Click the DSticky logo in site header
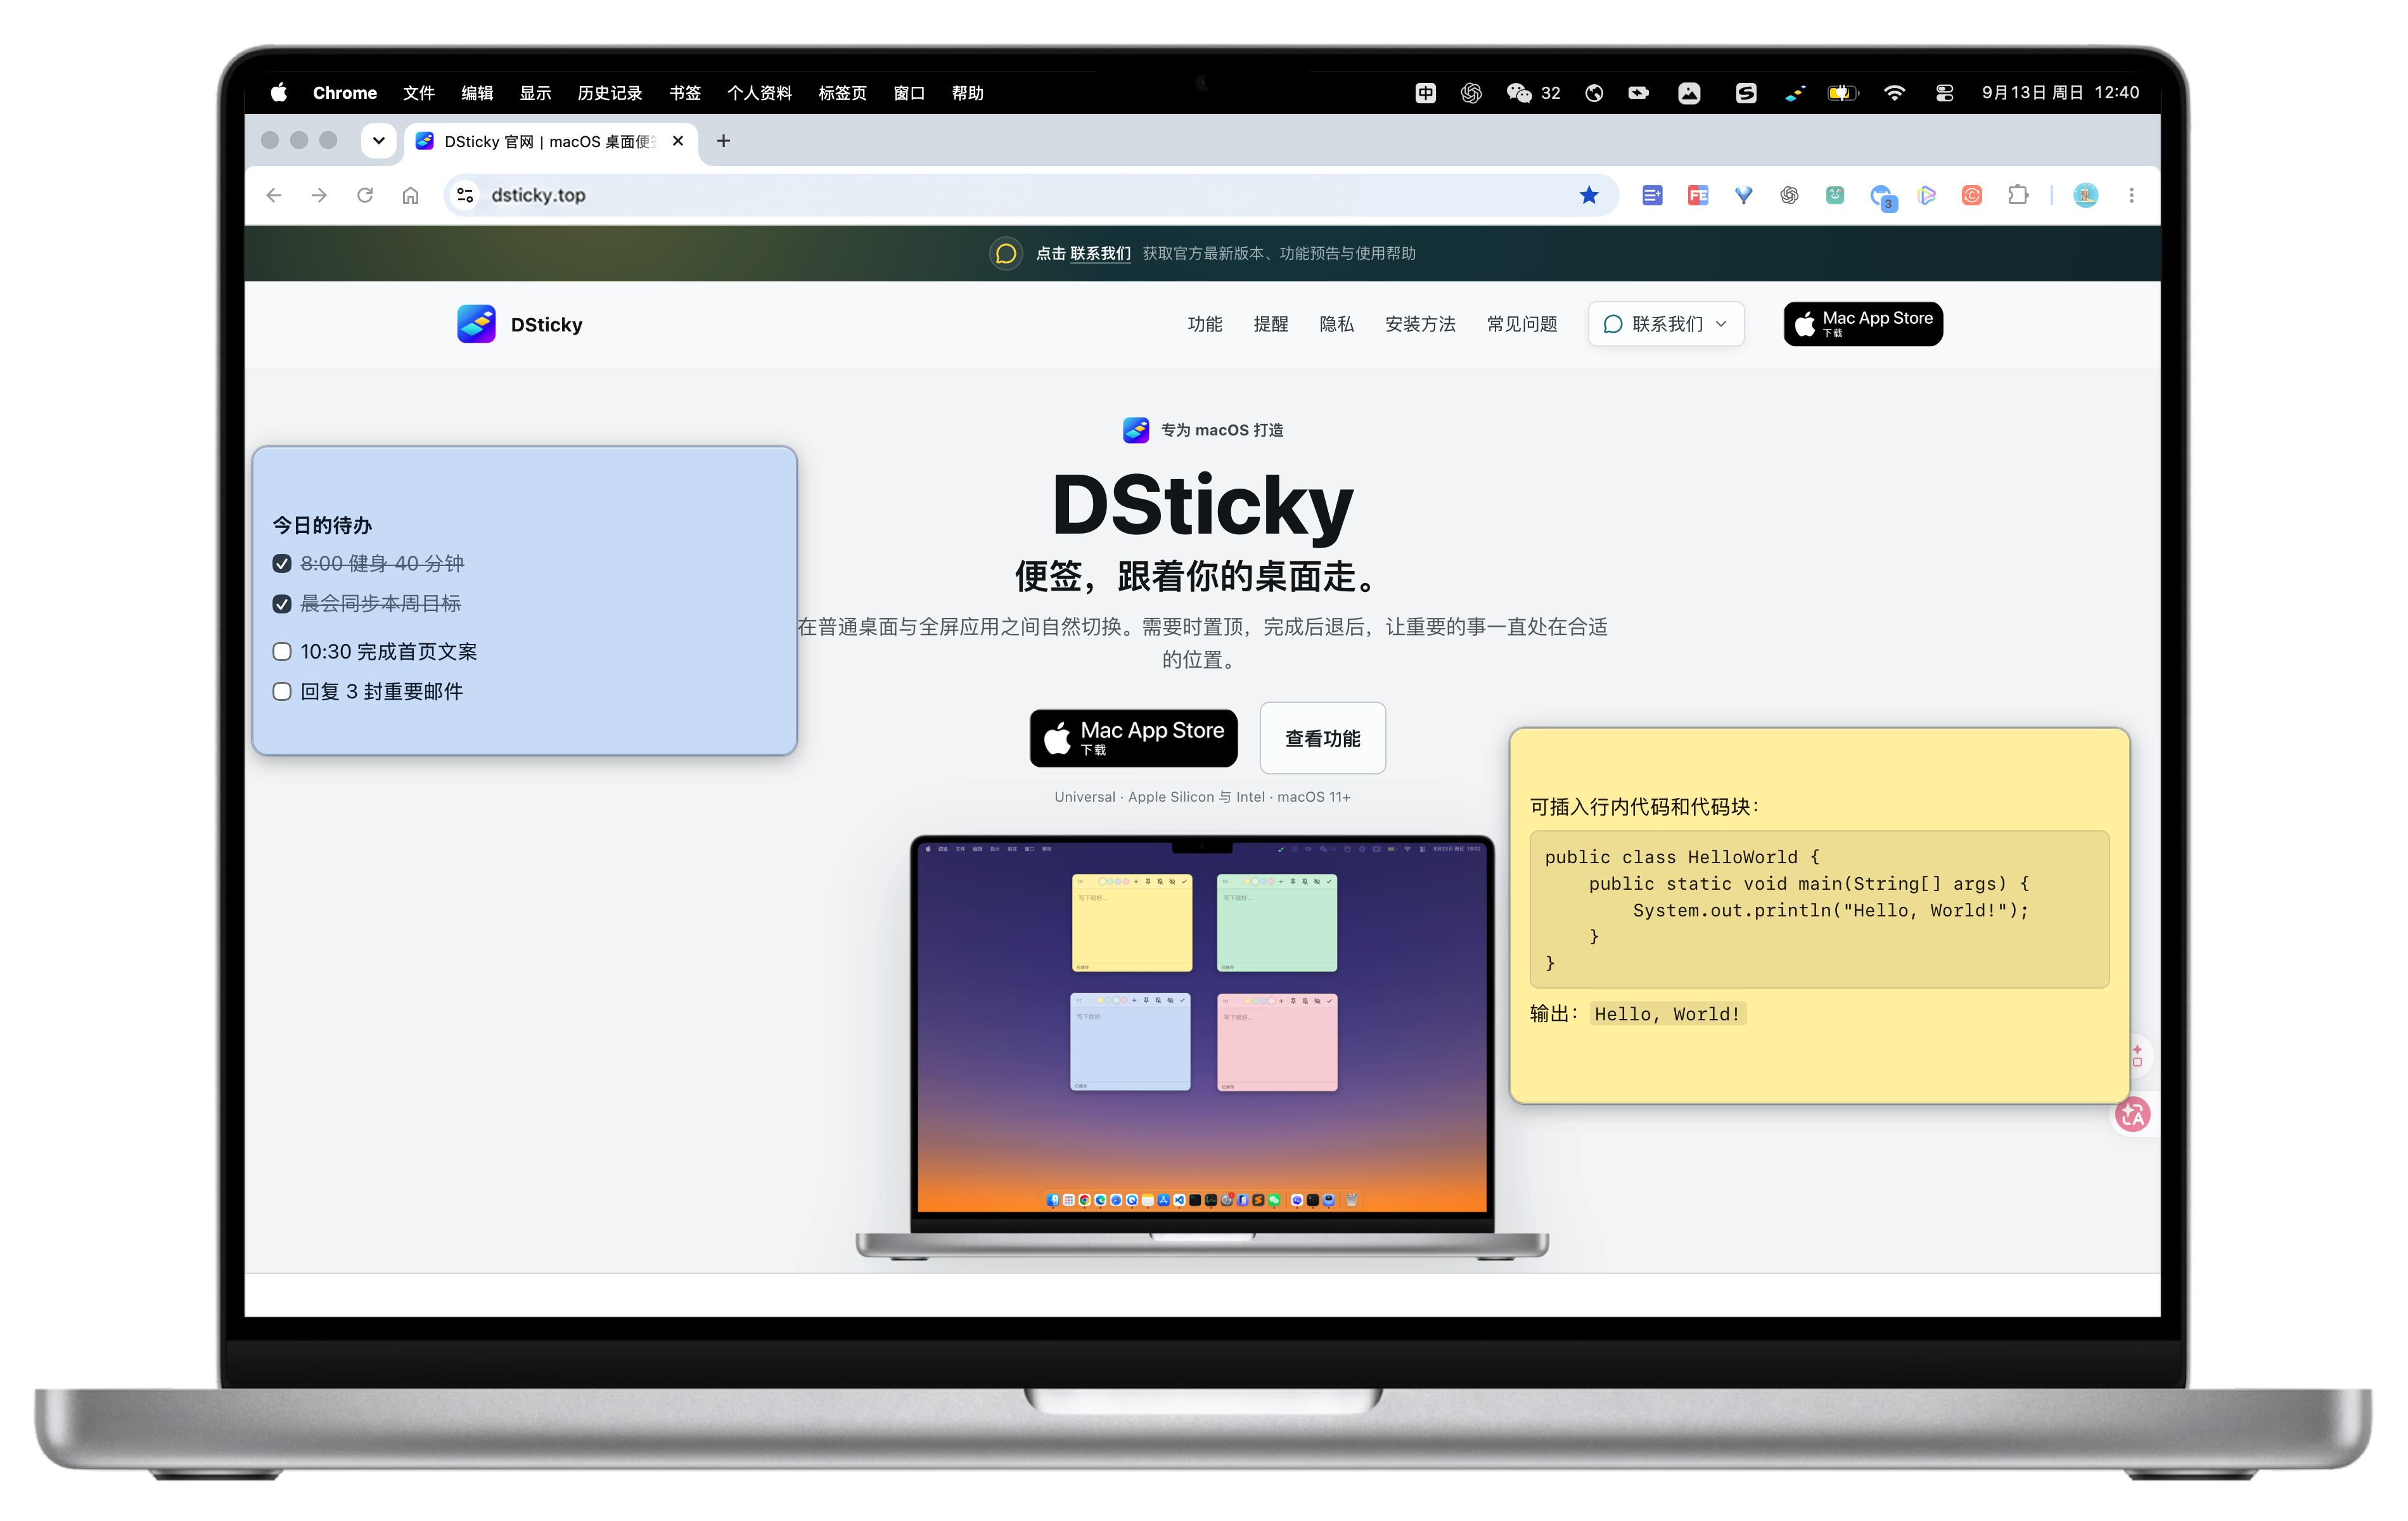This screenshot has width=2408, height=1521. point(520,324)
